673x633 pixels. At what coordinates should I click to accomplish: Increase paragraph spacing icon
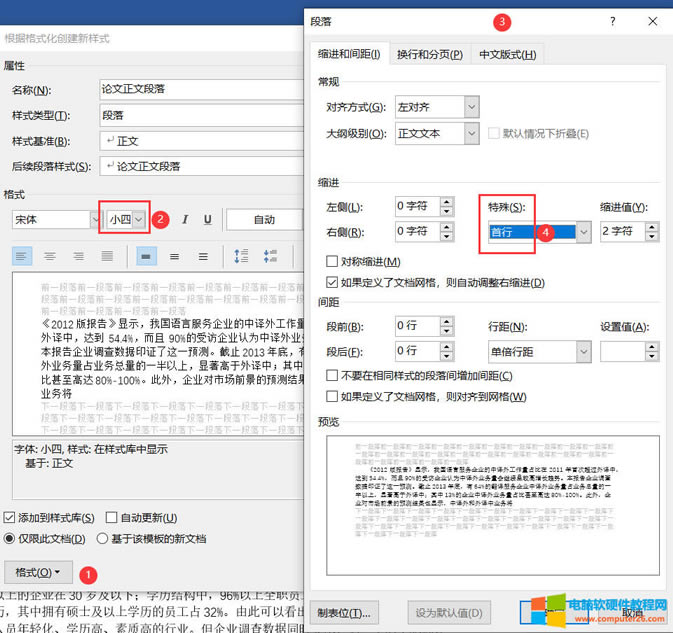pyautogui.click(x=241, y=256)
